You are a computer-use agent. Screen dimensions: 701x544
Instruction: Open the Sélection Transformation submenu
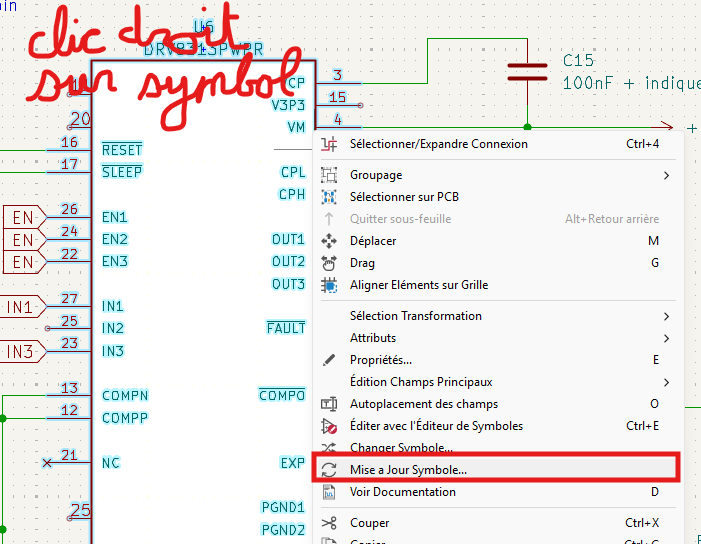[x=498, y=316]
